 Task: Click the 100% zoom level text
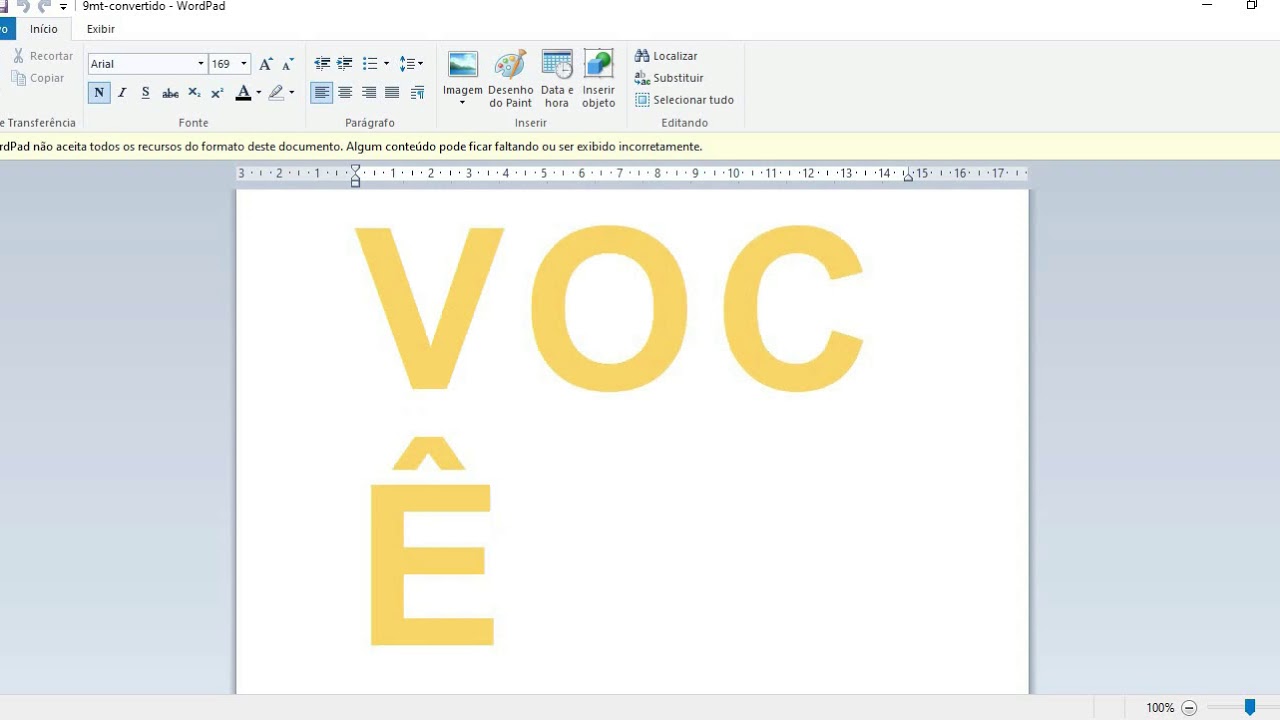point(1160,708)
